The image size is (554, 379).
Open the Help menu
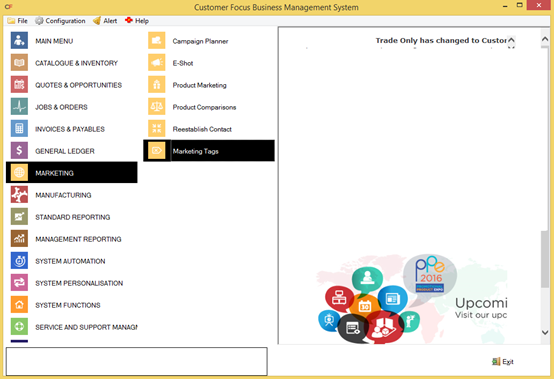click(x=137, y=21)
